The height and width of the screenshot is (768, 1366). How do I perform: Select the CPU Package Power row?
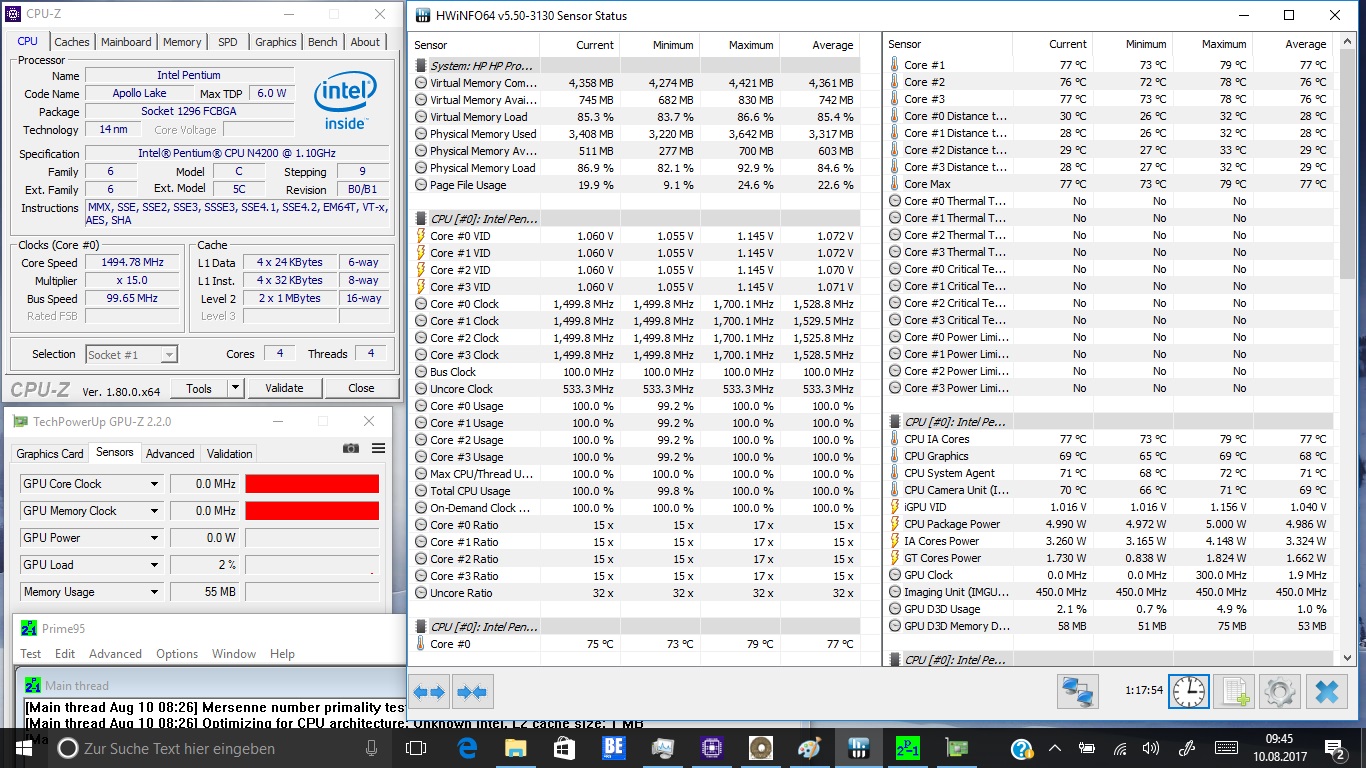(x=1109, y=524)
